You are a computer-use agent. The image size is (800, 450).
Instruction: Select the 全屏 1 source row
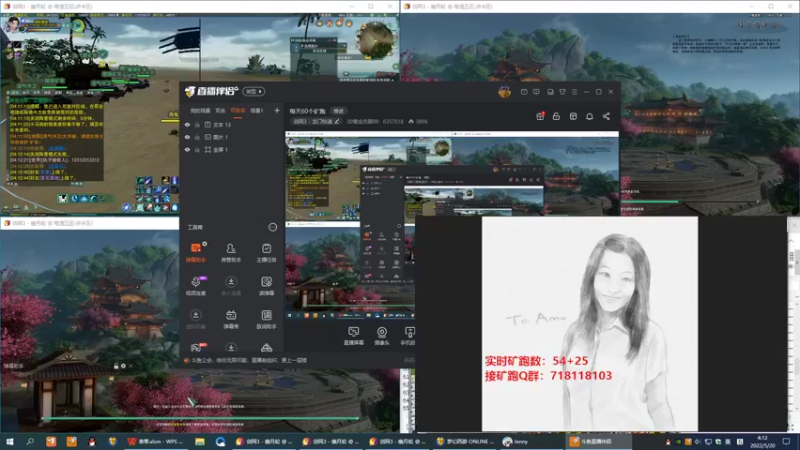[x=232, y=149]
